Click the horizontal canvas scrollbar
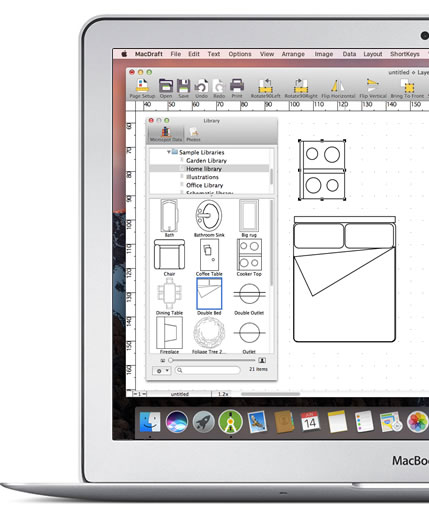 270,394
